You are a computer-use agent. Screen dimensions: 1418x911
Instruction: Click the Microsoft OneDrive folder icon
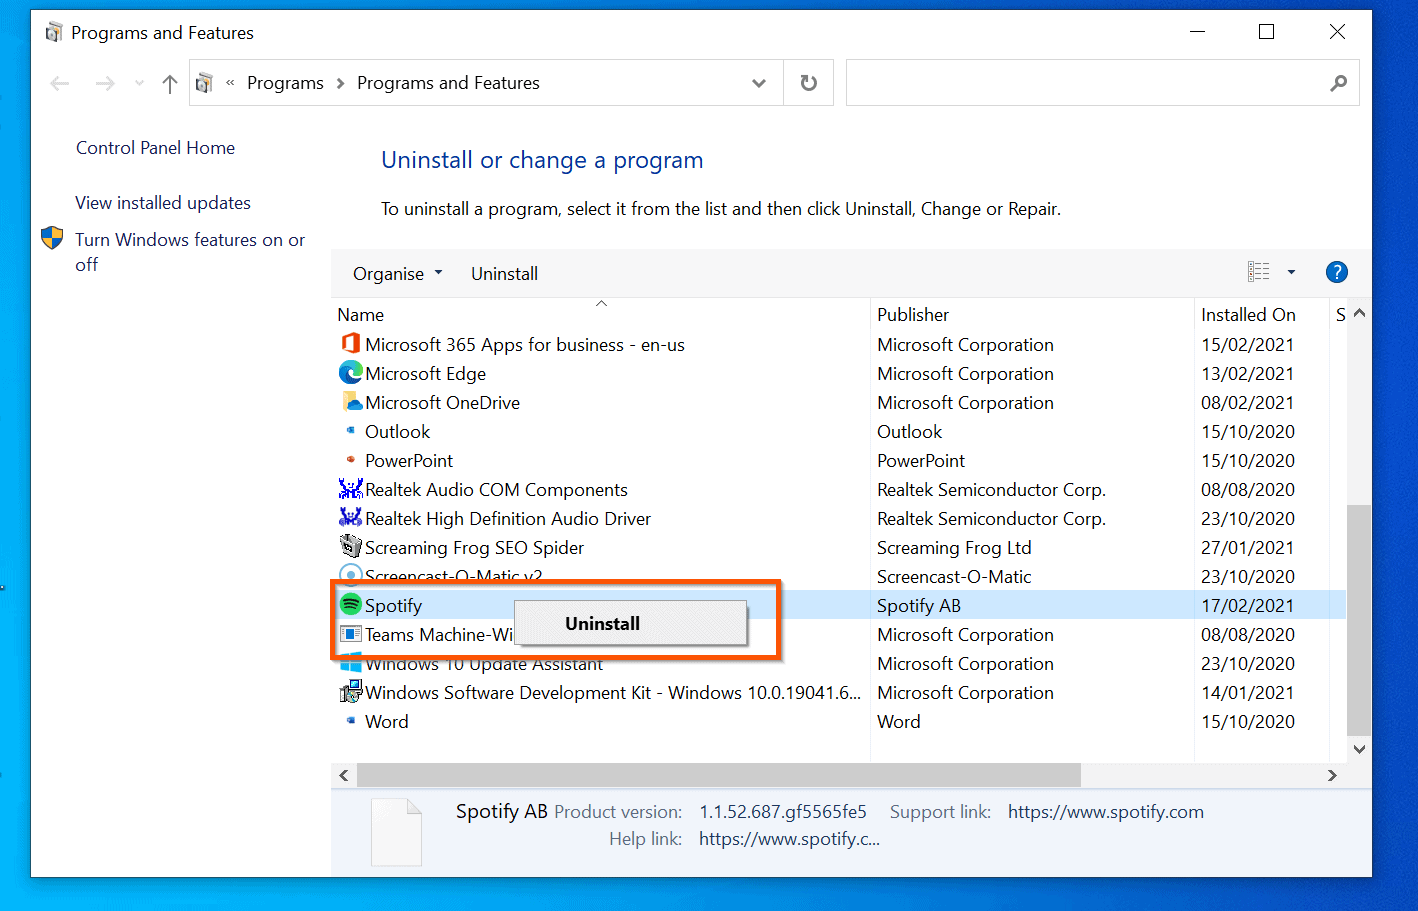tap(350, 402)
